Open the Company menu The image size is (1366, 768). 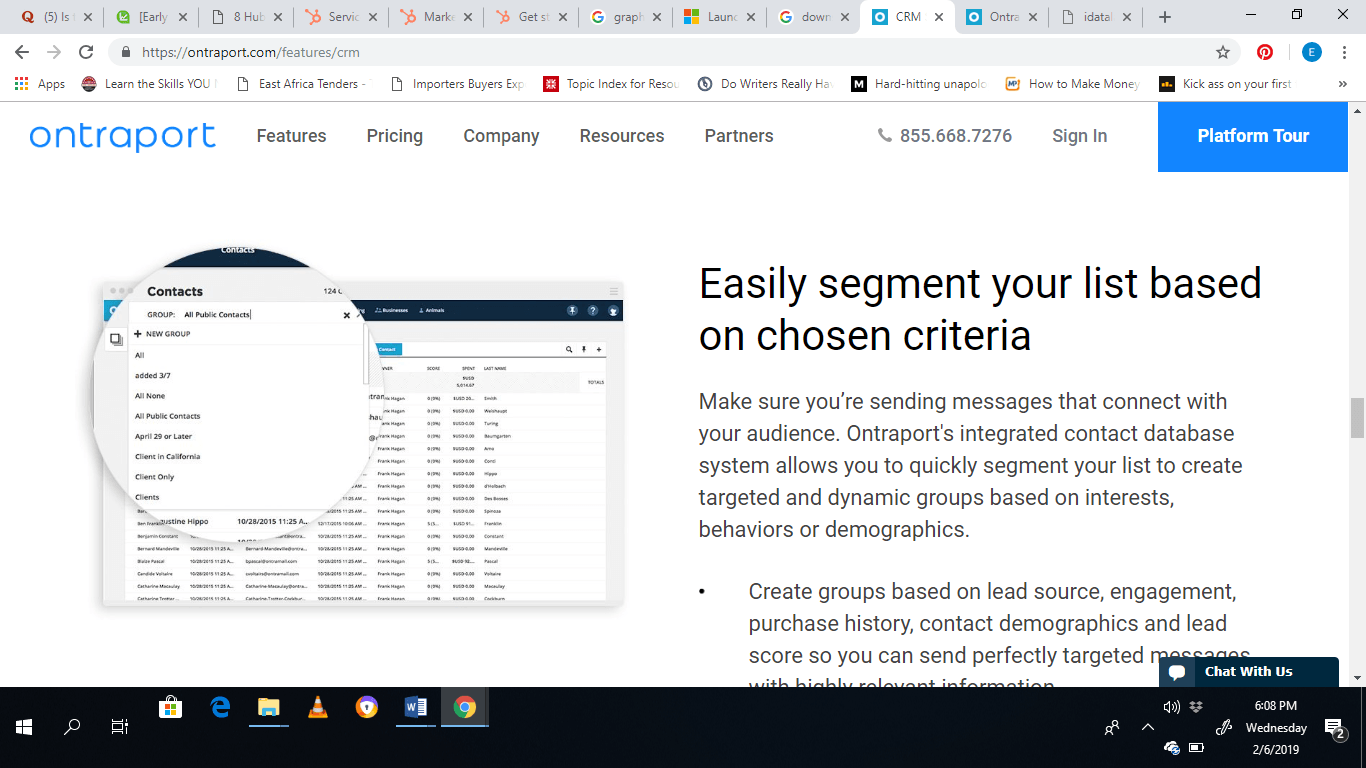501,136
